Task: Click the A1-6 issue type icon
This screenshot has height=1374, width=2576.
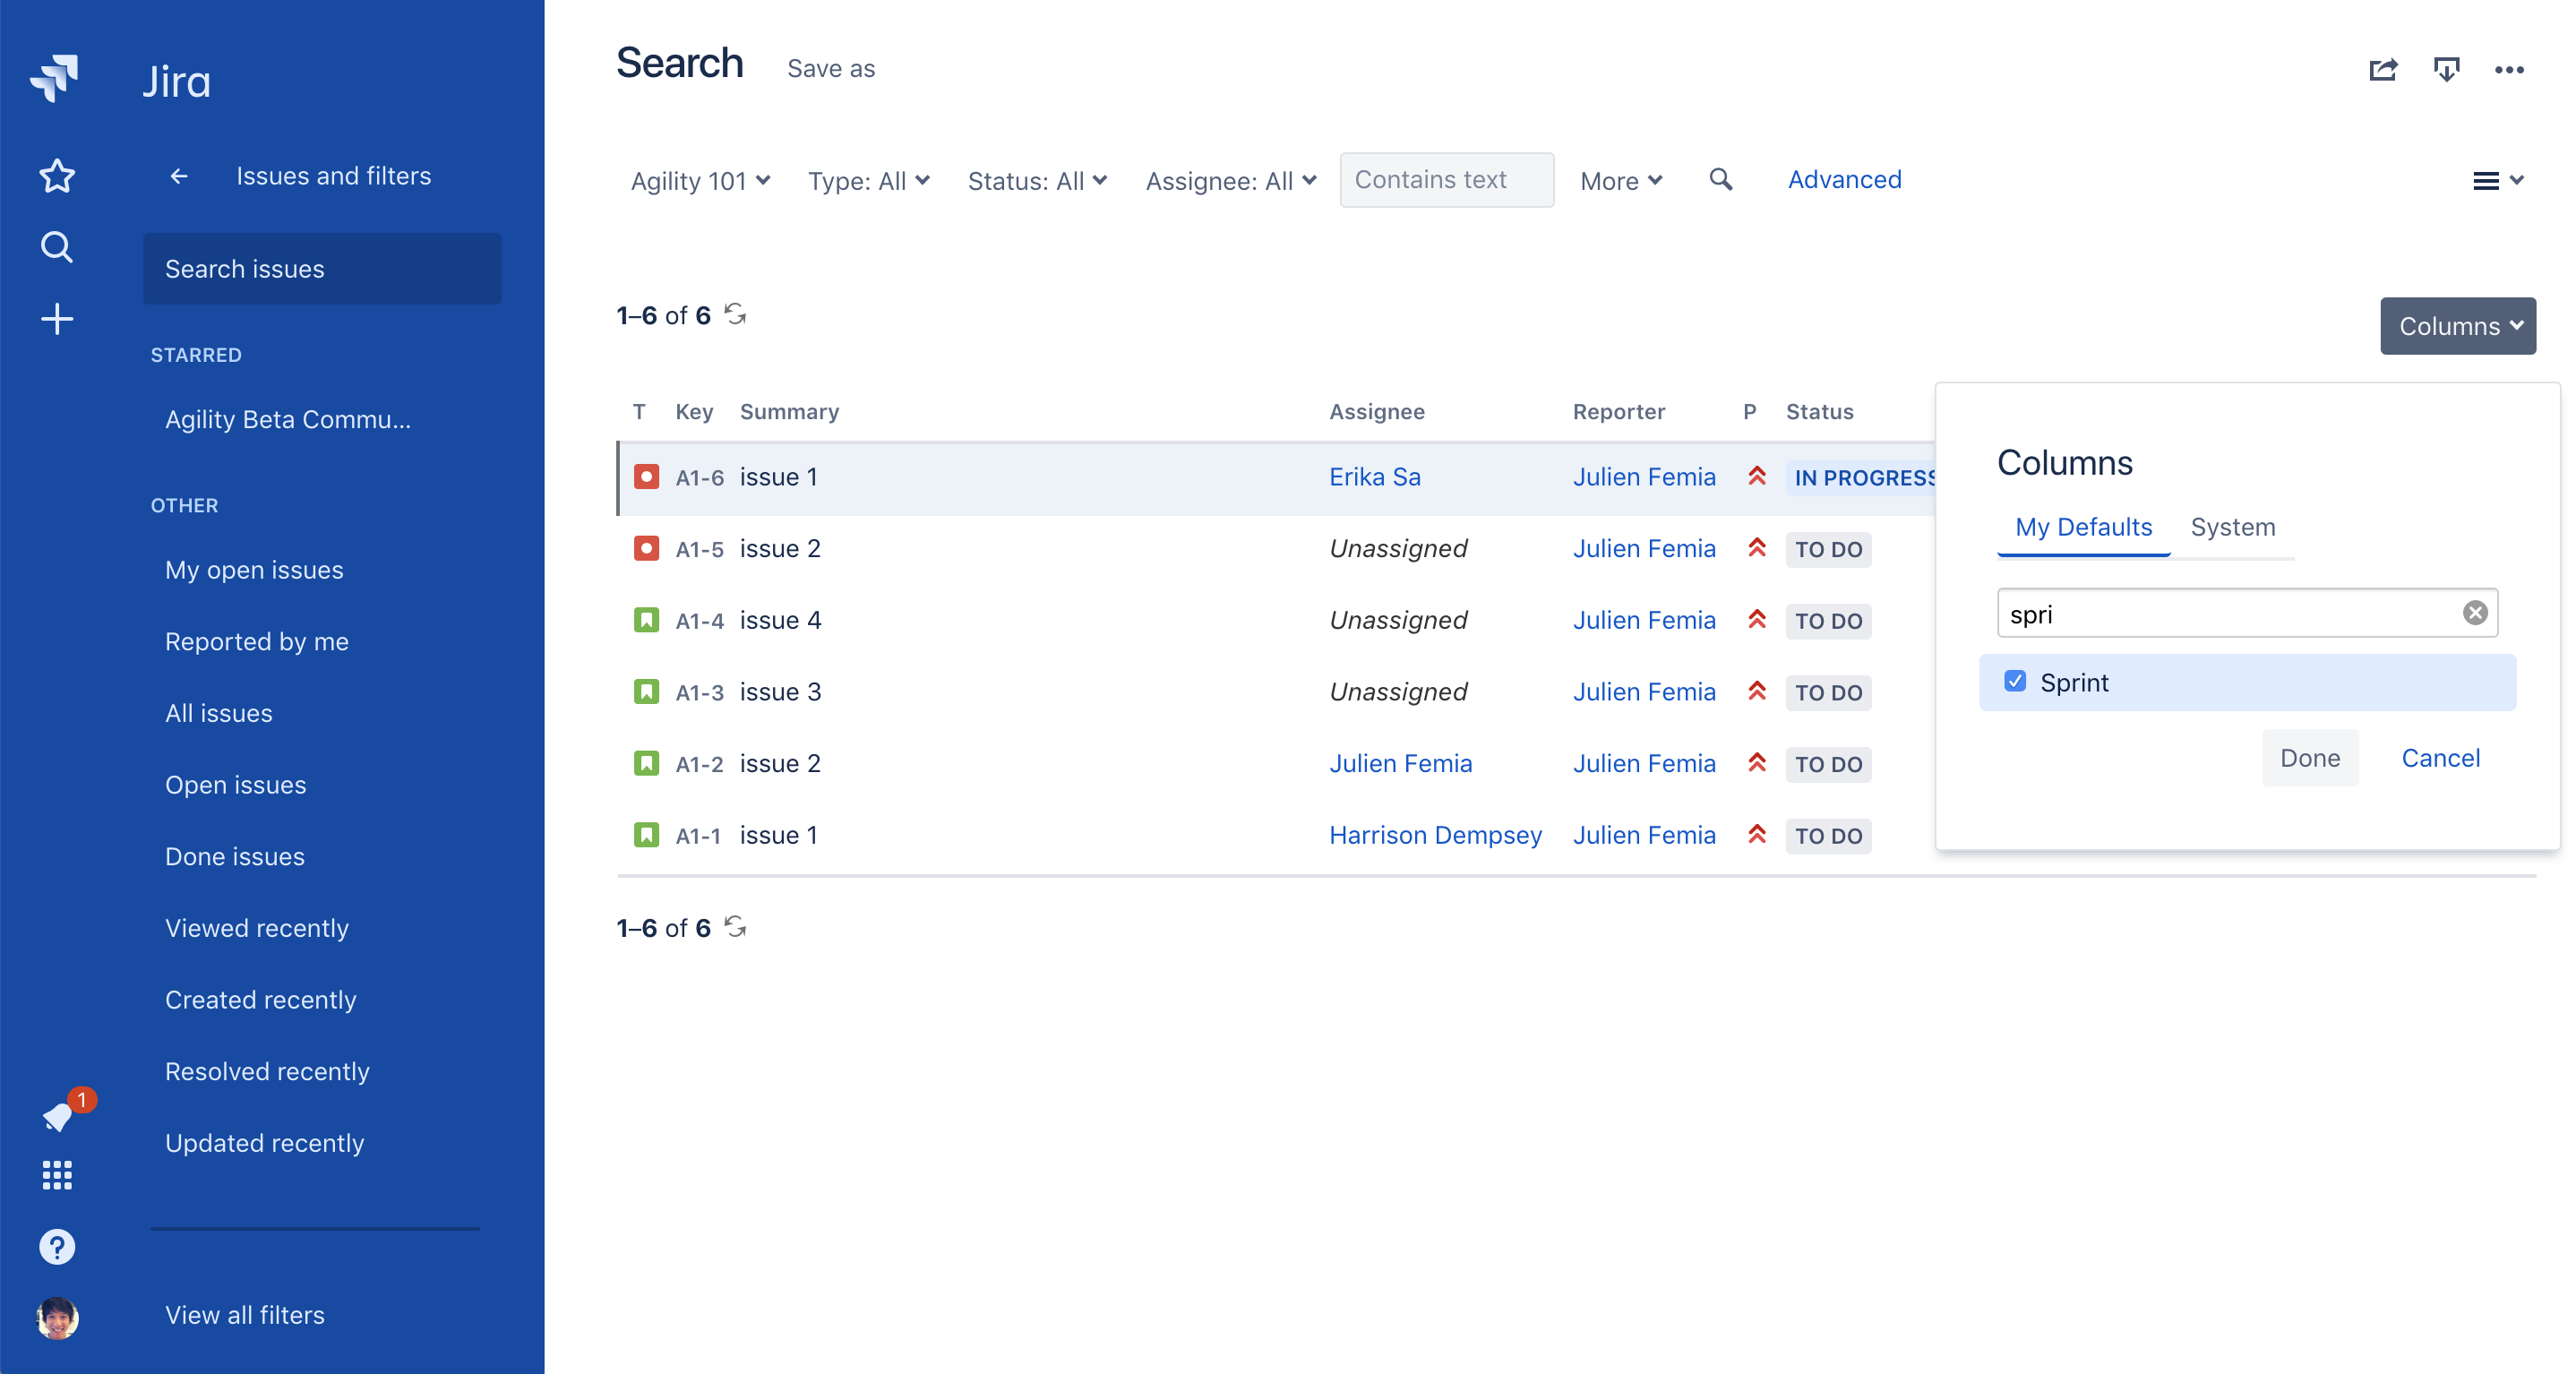Action: point(647,477)
